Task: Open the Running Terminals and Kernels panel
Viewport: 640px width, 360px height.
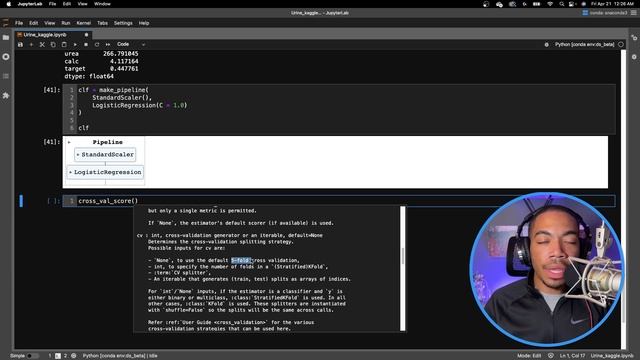Action: click(x=6, y=57)
